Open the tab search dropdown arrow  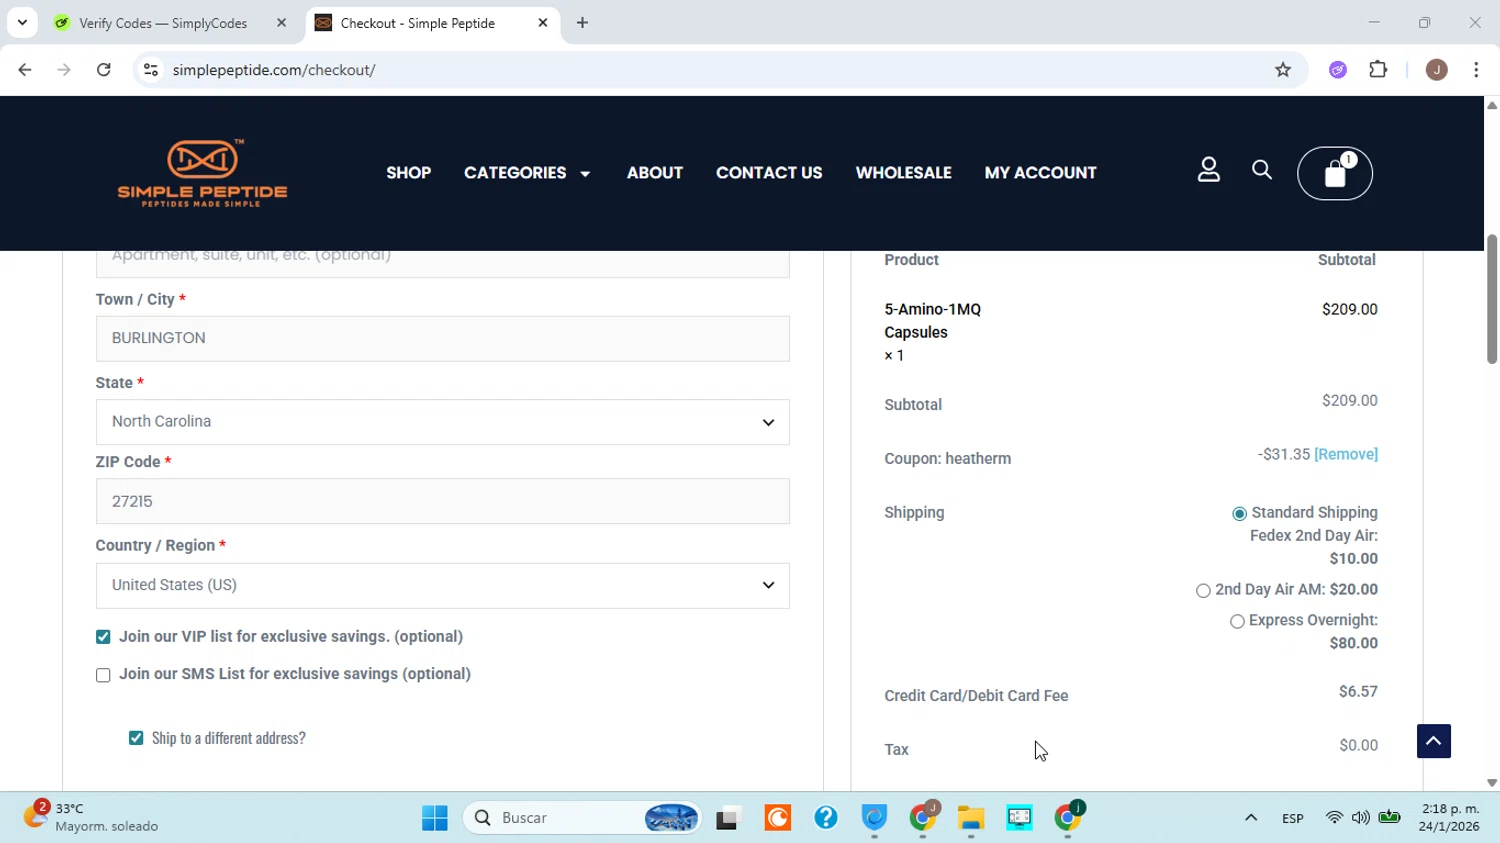click(22, 23)
